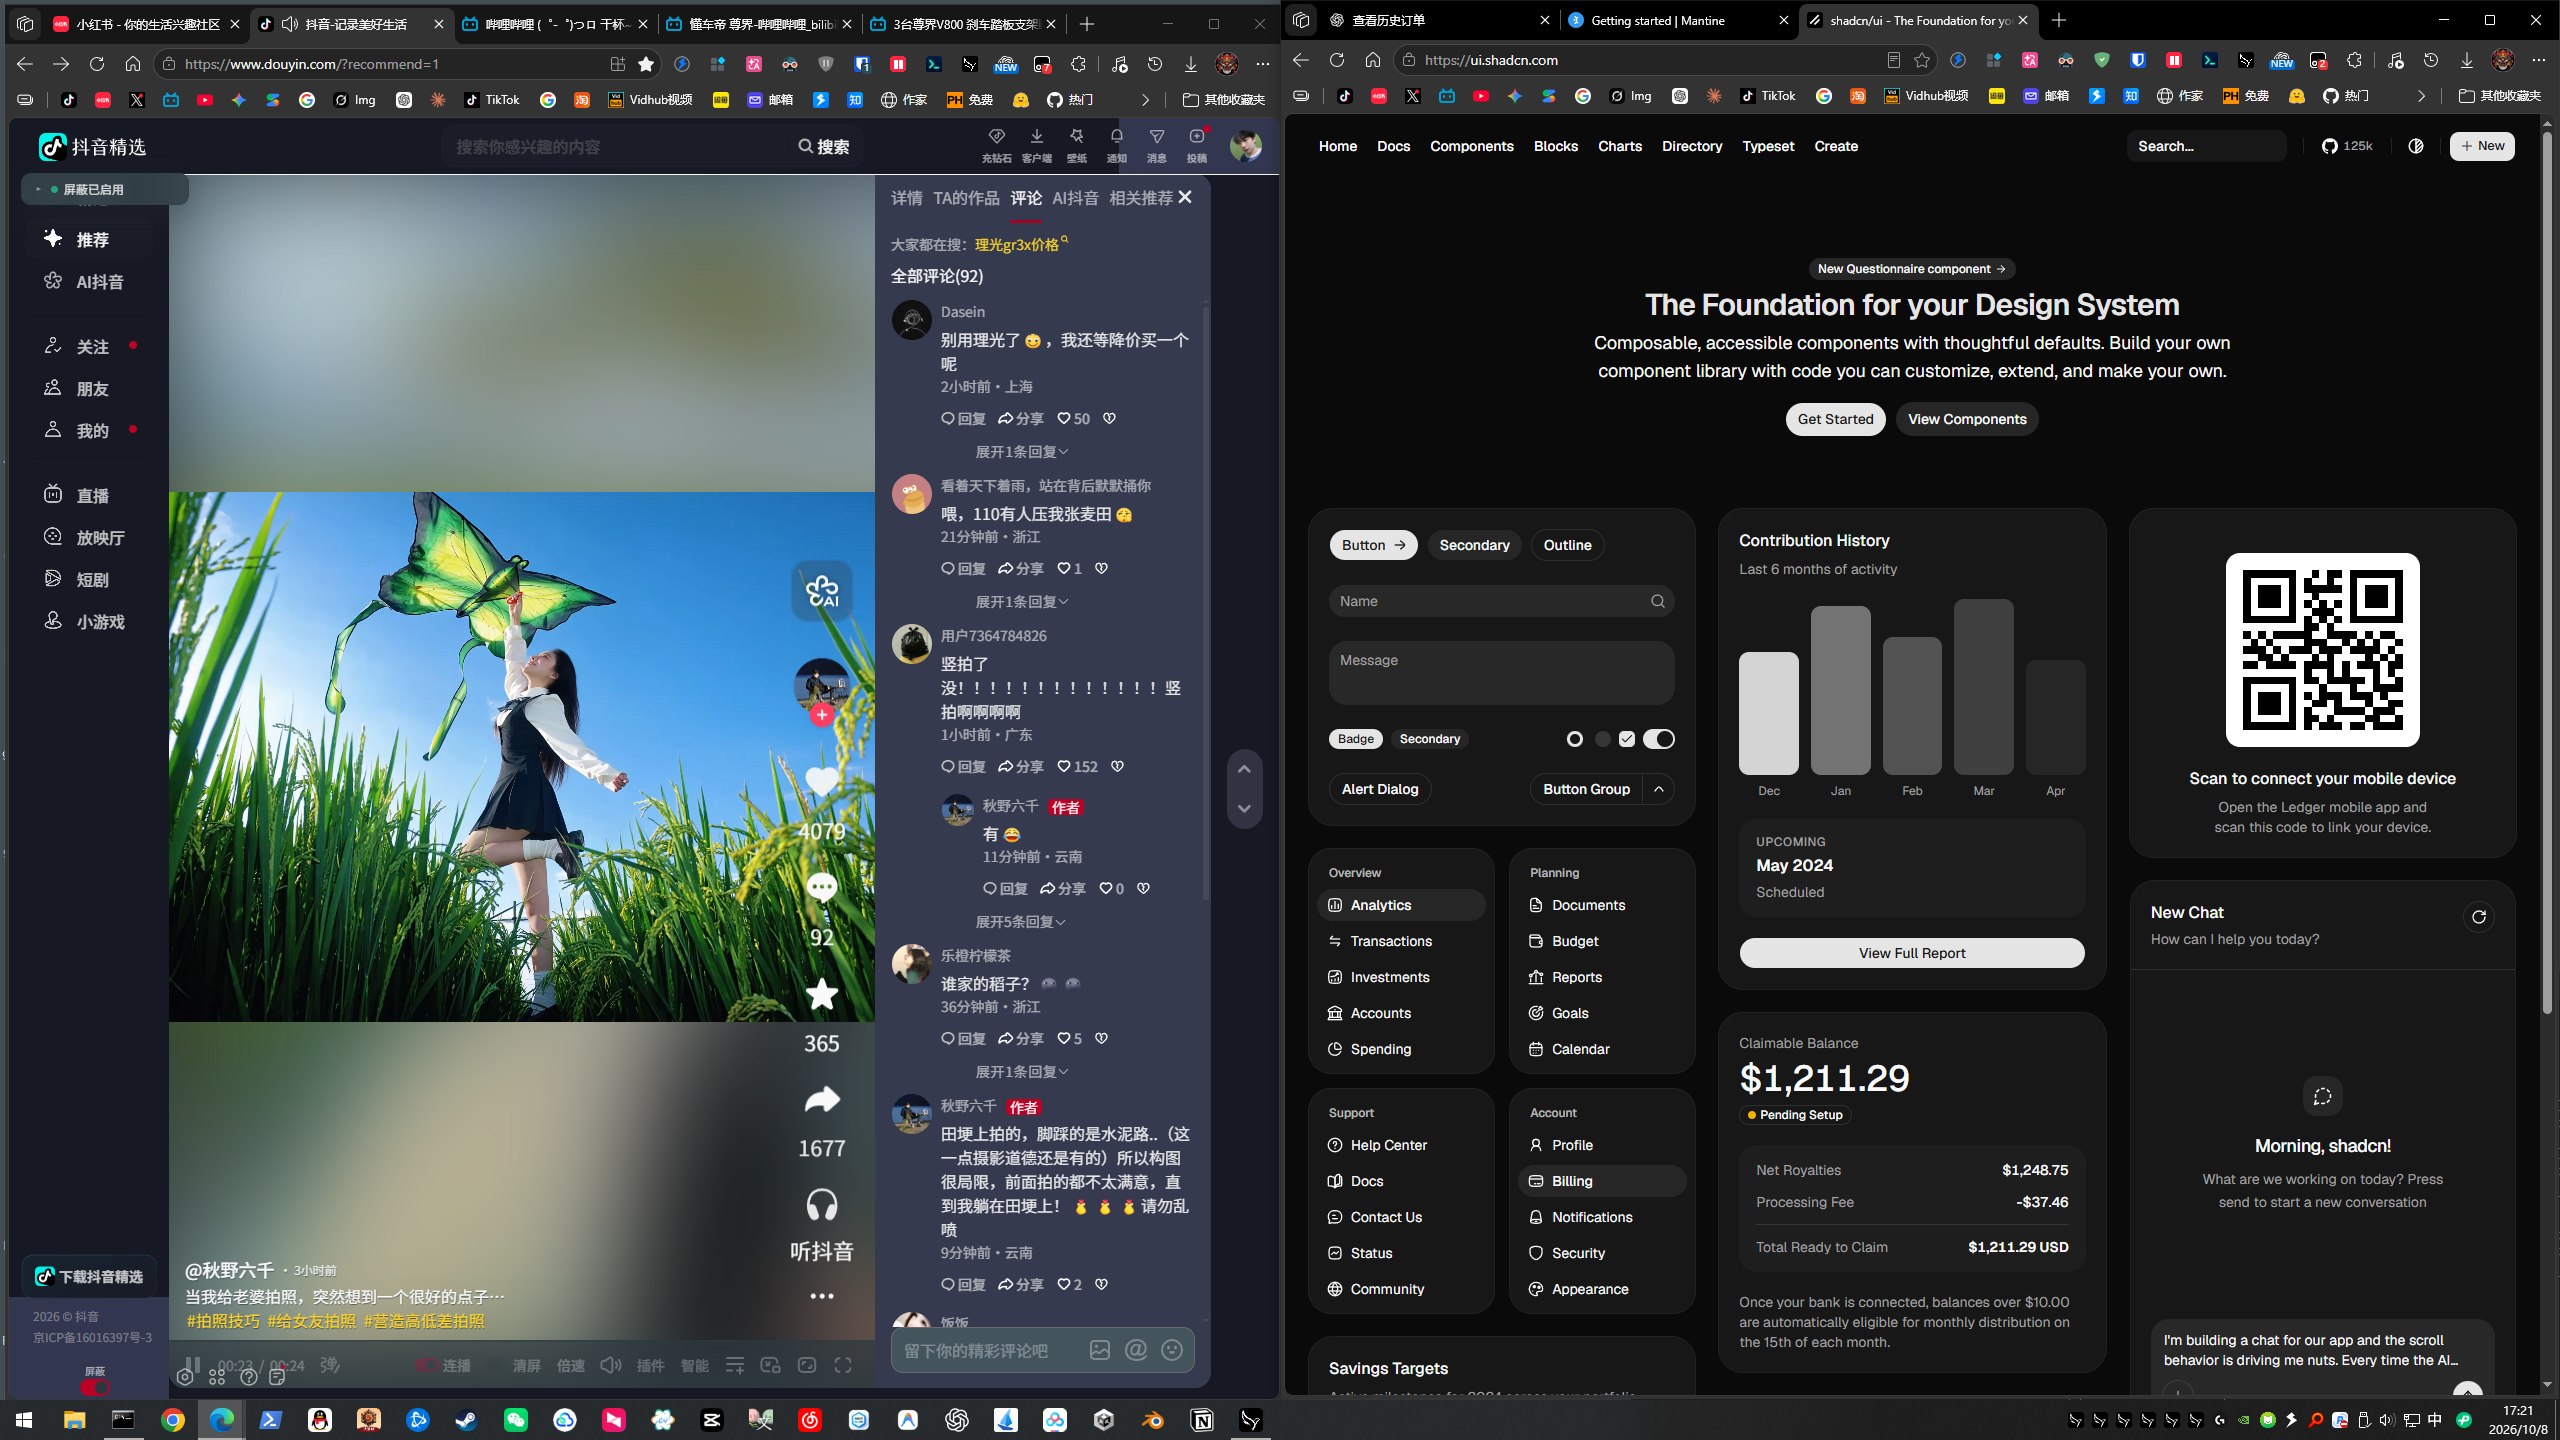Screen dimensions: 2560x1440
Task: Favorite the video using the 365 star icon
Action: pos(821,994)
